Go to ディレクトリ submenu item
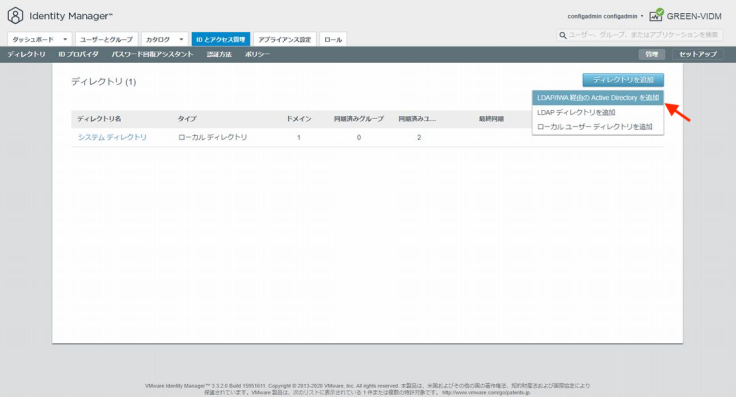The image size is (736, 397). (x=26, y=54)
